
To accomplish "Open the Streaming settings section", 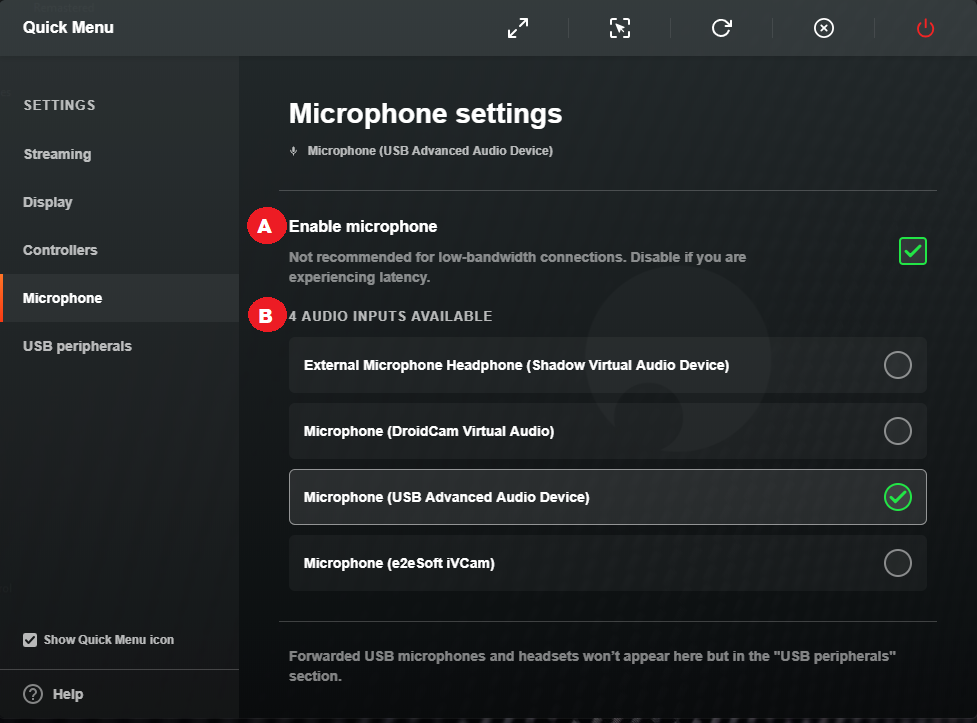I will click(x=57, y=154).
